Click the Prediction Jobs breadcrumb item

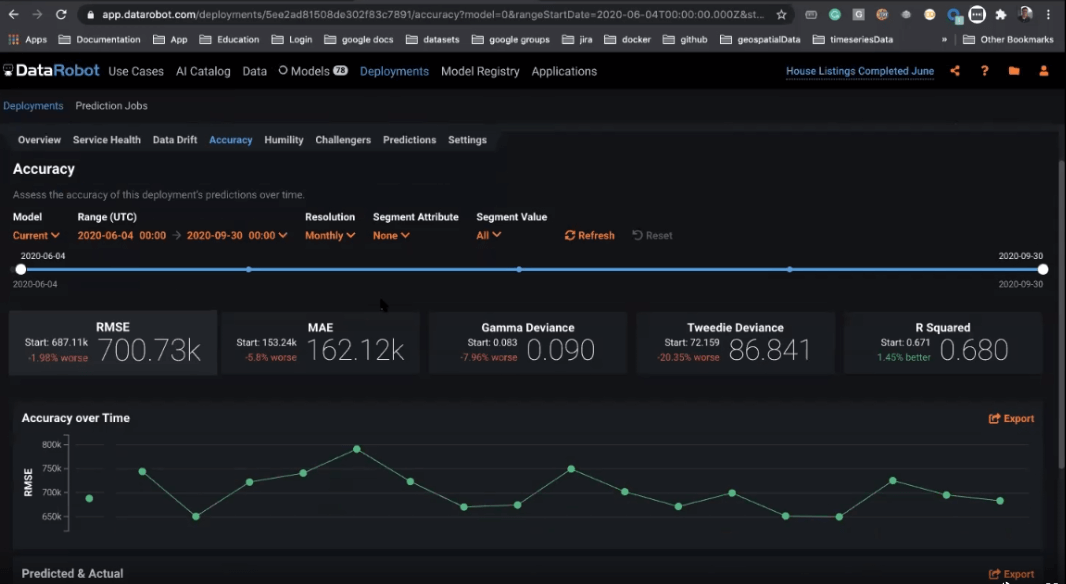click(111, 105)
